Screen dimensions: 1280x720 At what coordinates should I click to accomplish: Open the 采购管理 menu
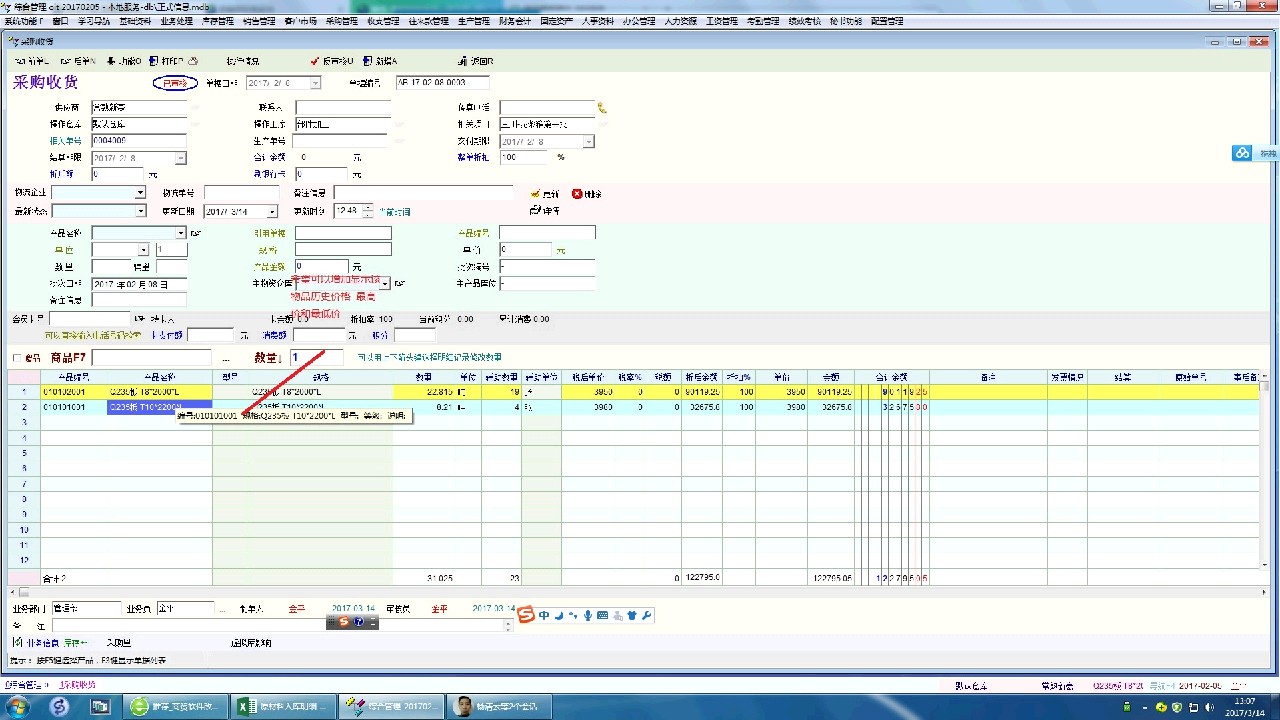tap(342, 20)
